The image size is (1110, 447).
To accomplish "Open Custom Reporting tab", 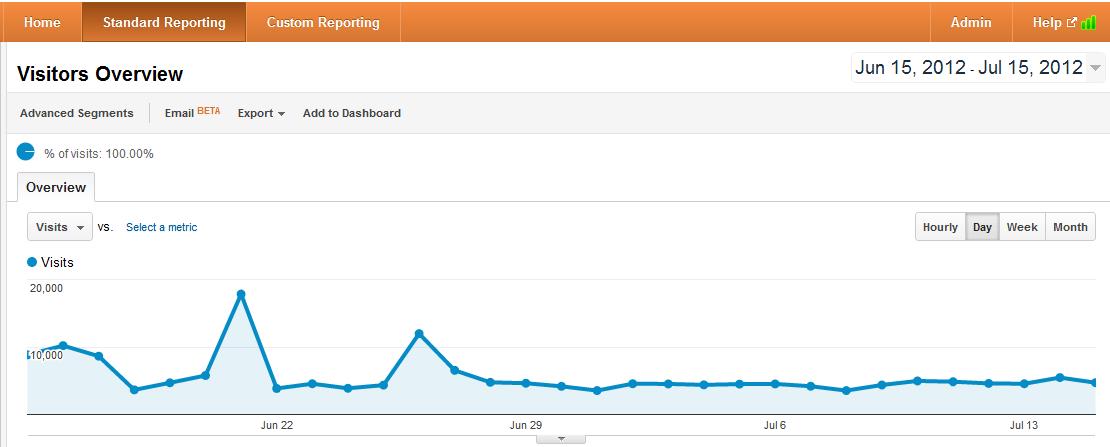I will [323, 22].
